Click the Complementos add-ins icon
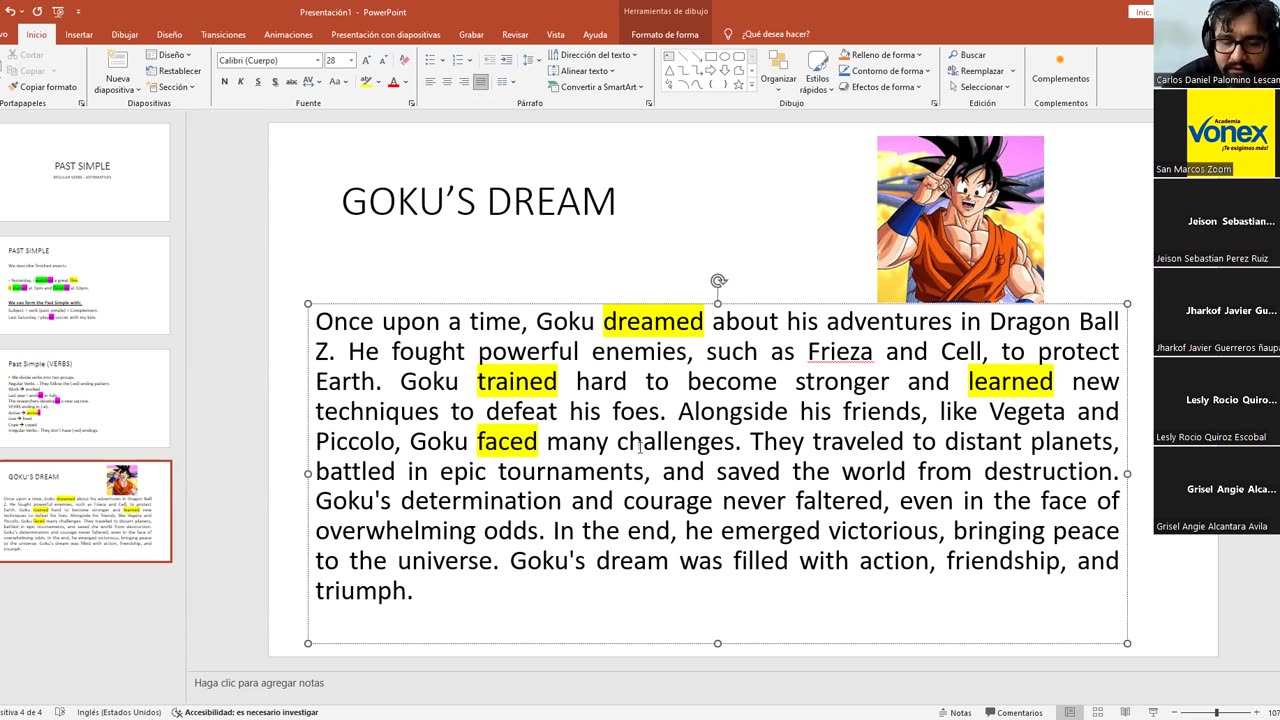 point(1060,60)
